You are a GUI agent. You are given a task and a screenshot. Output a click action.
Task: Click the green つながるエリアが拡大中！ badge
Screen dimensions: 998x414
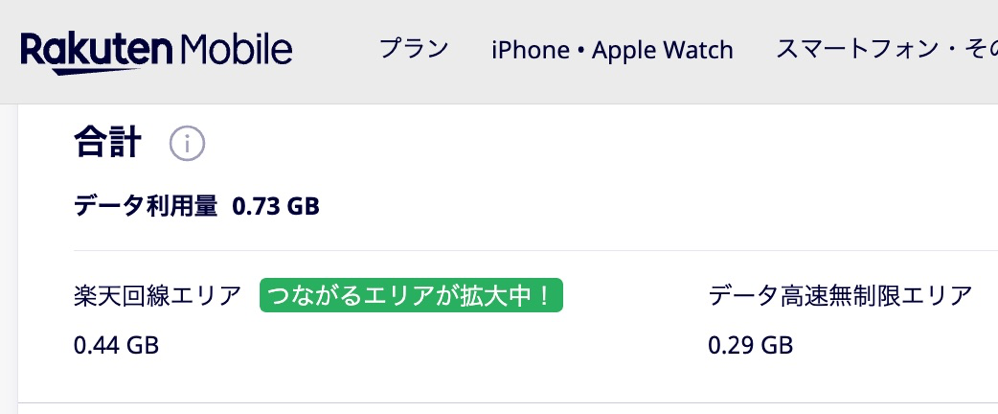411,296
